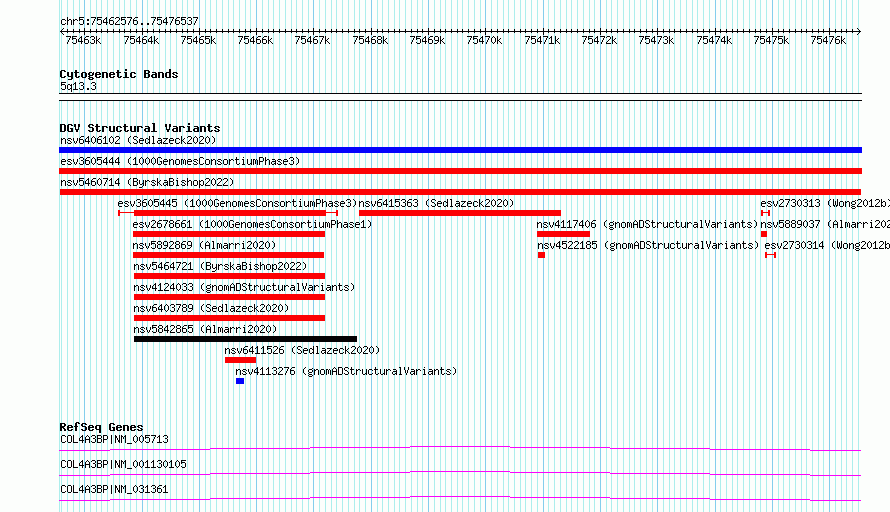
Task: Click the 75467k ruler tick label
Action: click(312, 40)
